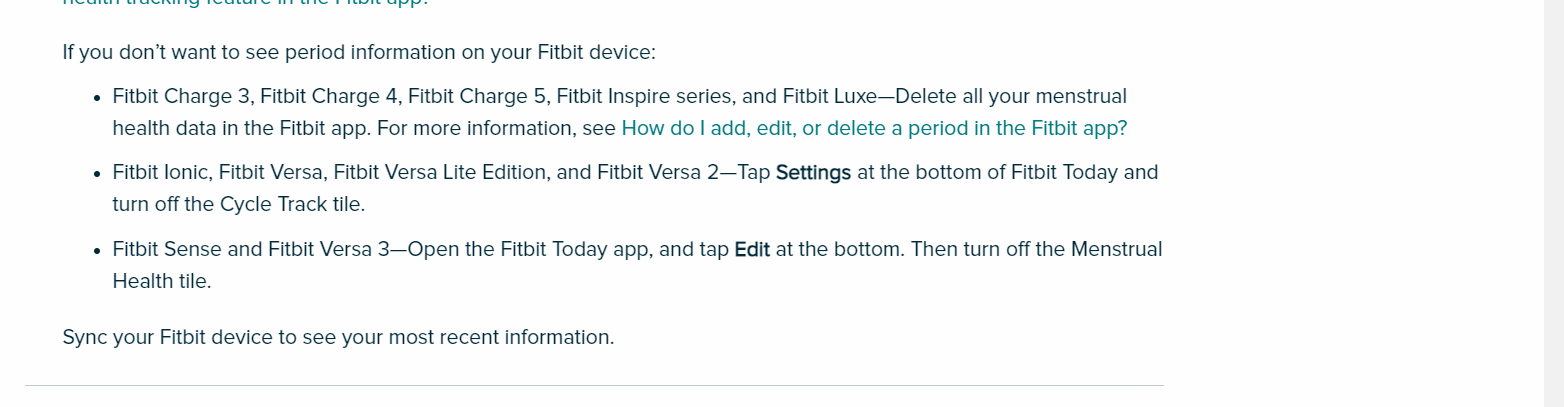This screenshot has width=1564, height=407.
Task: Click the sentence starting "If you don't want"
Action: (359, 52)
